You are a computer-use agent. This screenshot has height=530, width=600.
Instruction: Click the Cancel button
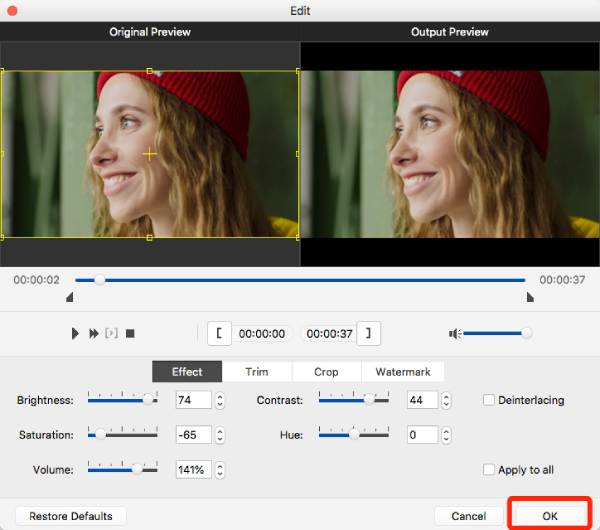click(469, 516)
